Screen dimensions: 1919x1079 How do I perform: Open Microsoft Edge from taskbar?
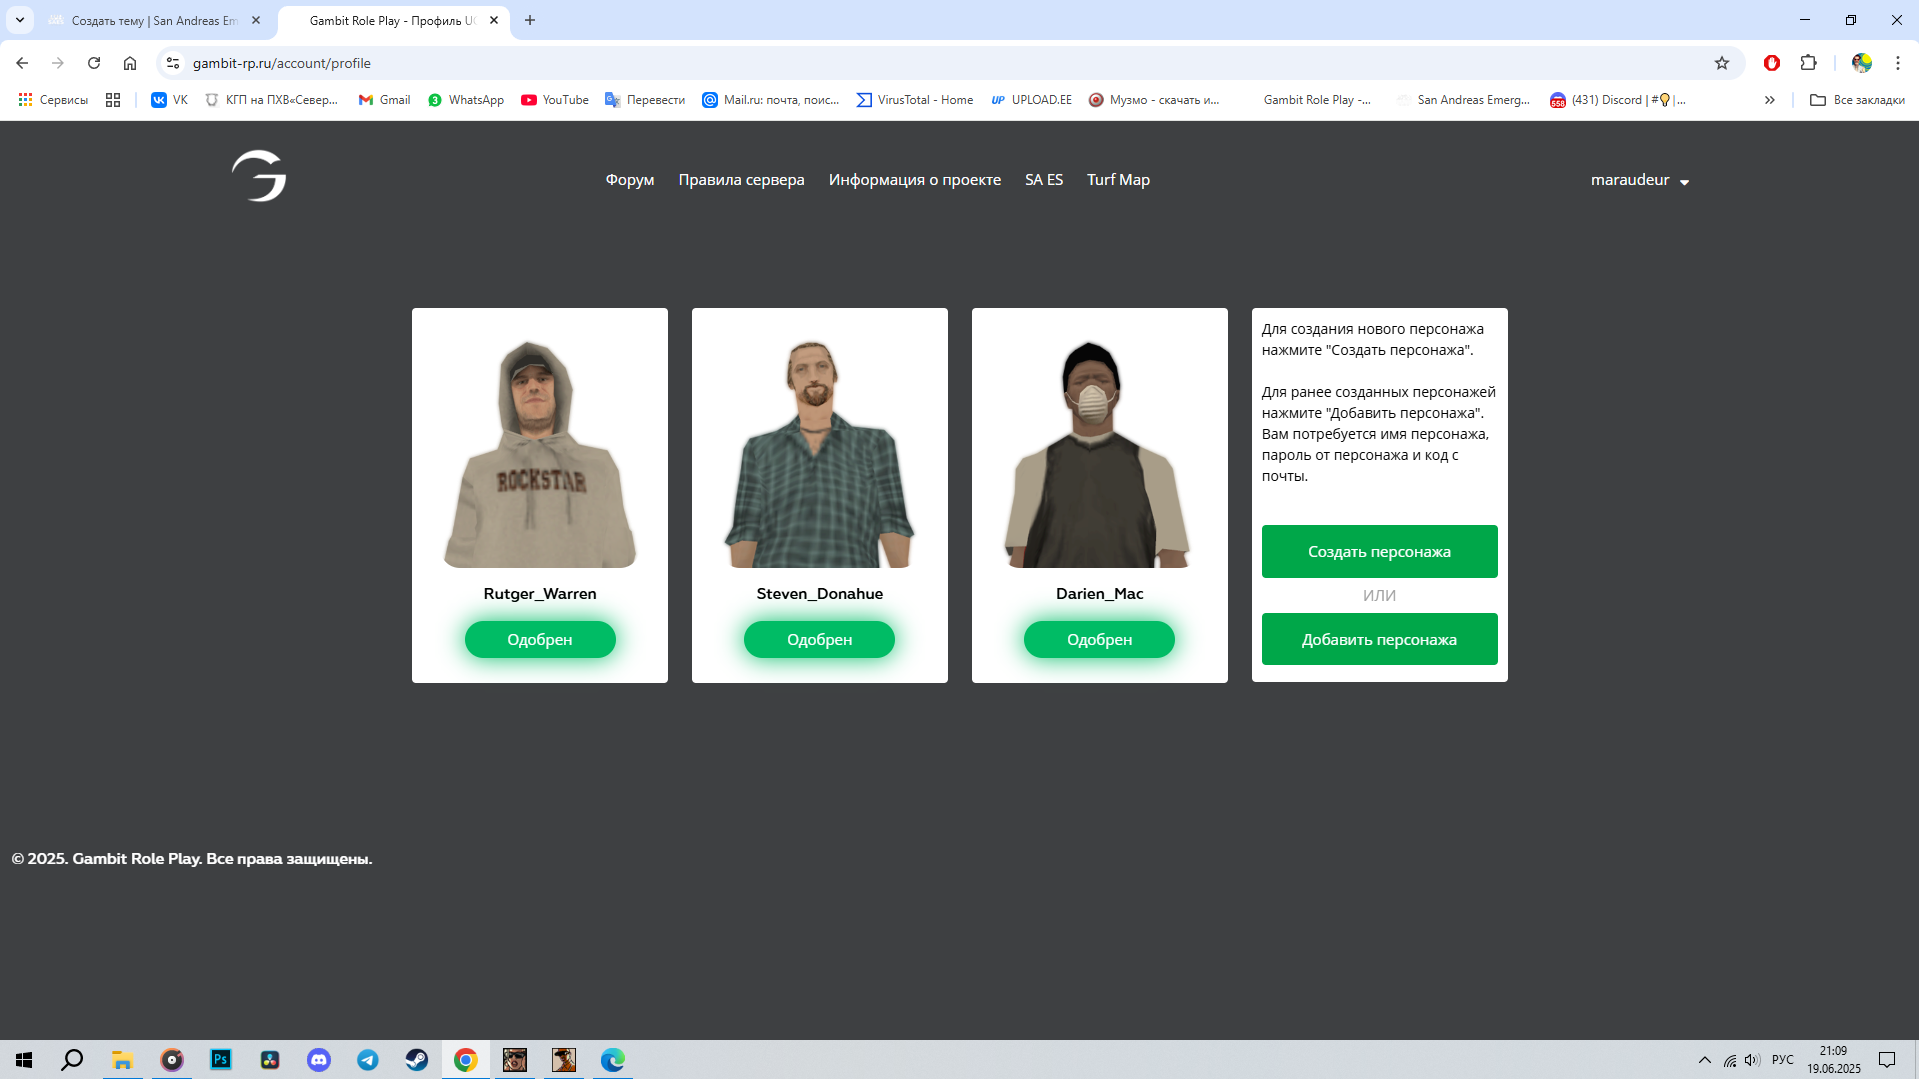pos(613,1060)
